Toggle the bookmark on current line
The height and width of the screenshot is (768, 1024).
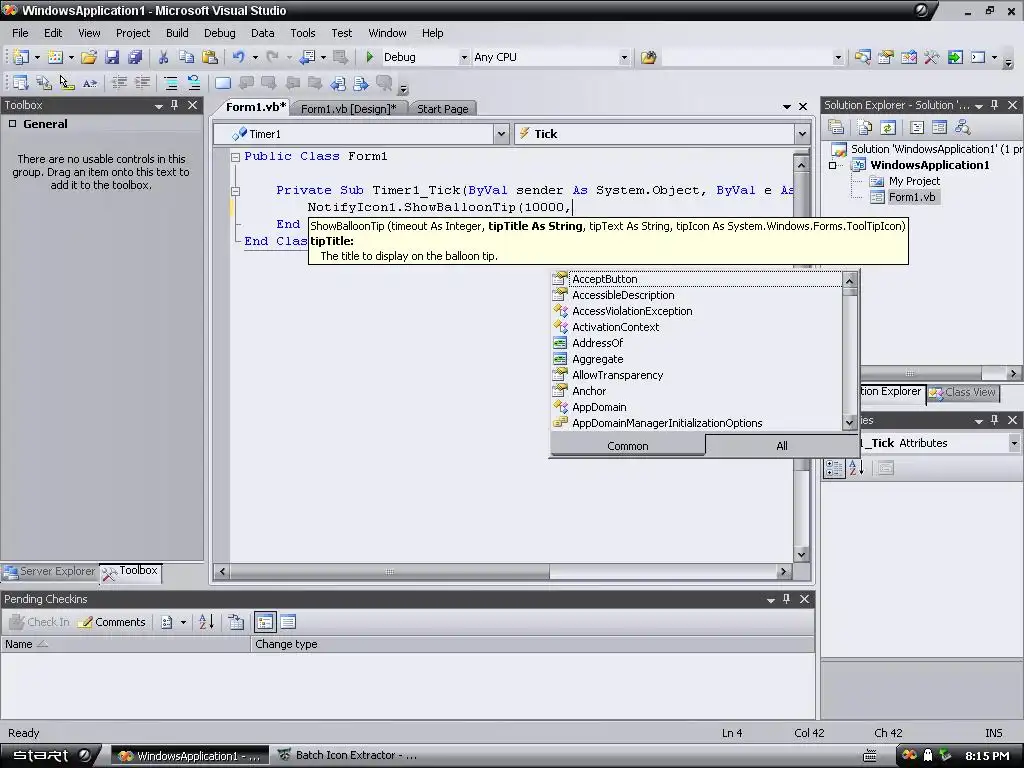pos(223,83)
